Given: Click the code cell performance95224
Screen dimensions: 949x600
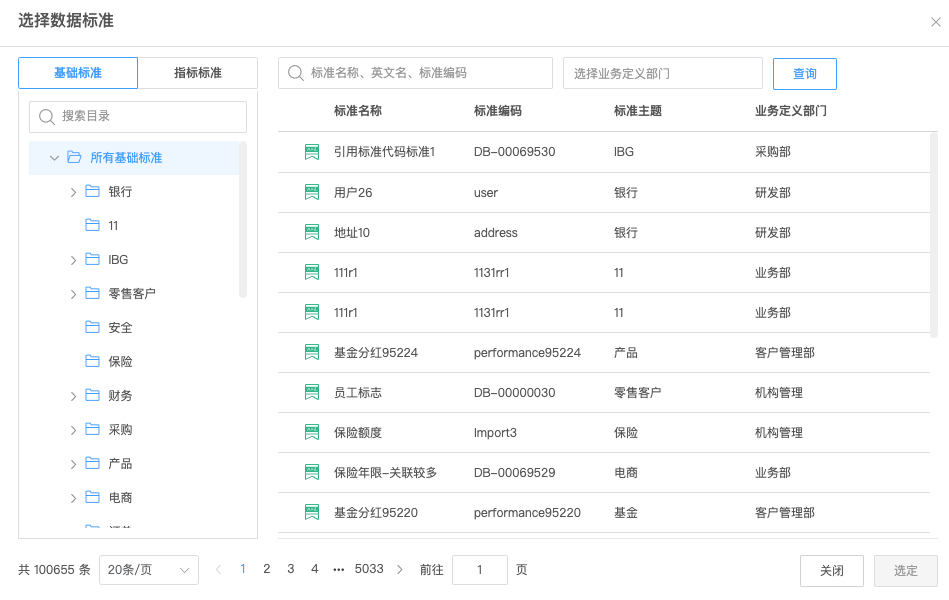Looking at the screenshot, I should pyautogui.click(x=527, y=353).
